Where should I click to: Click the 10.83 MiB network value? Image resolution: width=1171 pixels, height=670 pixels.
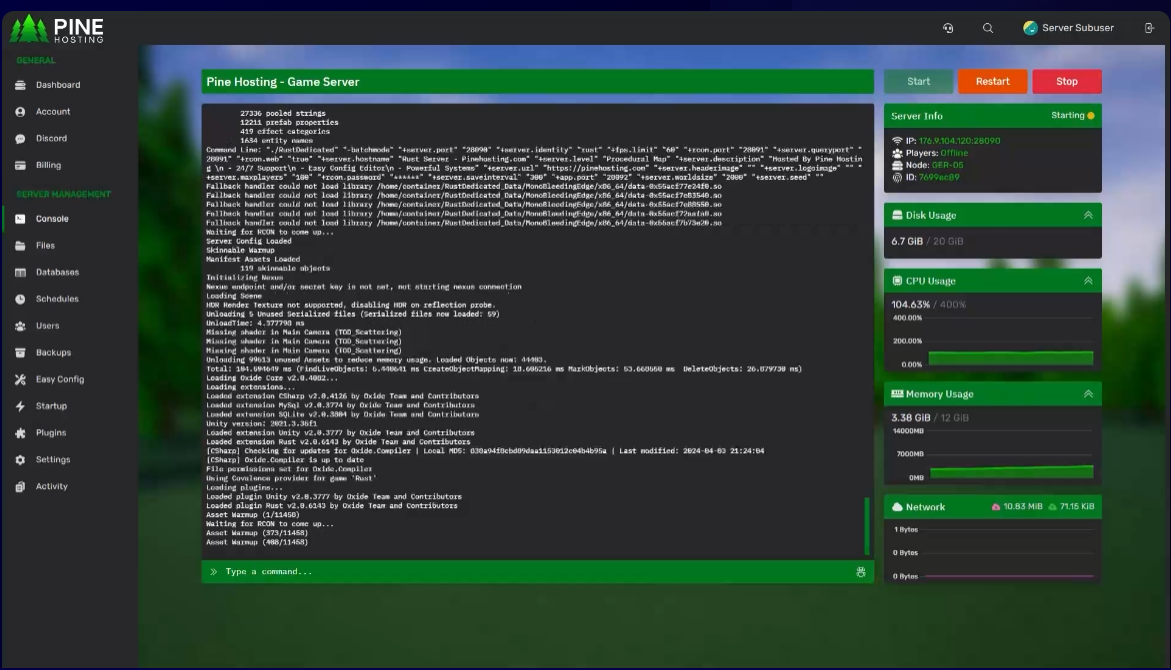pos(1022,506)
